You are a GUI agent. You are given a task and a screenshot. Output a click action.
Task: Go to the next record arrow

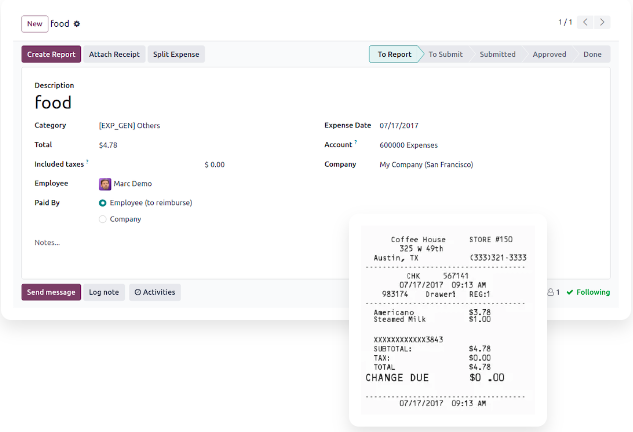tap(606, 22)
